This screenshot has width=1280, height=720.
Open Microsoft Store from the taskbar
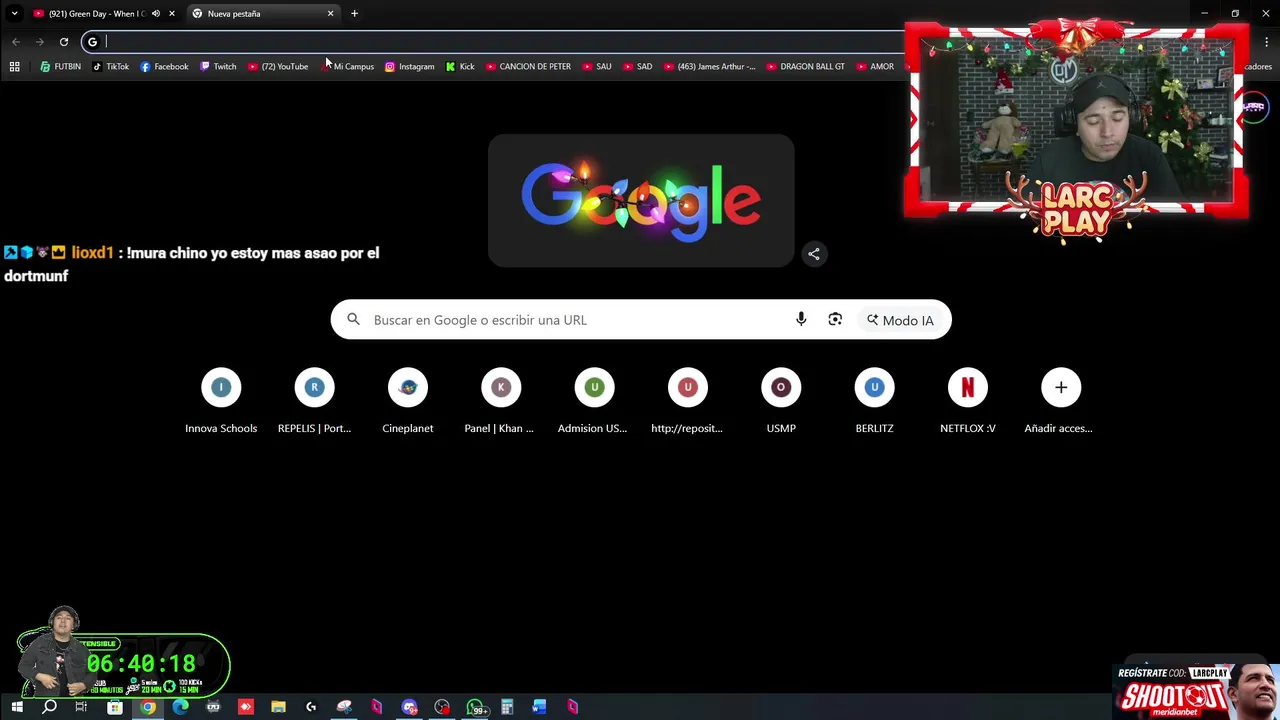pyautogui.click(x=115, y=708)
